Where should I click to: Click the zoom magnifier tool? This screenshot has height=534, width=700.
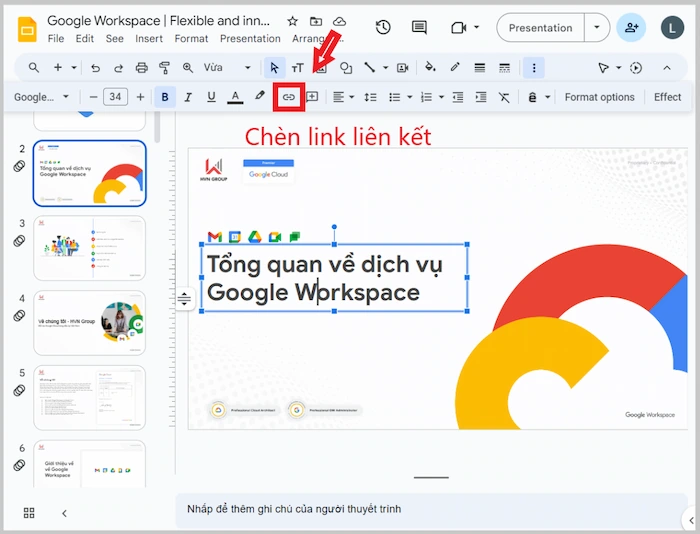click(x=188, y=68)
